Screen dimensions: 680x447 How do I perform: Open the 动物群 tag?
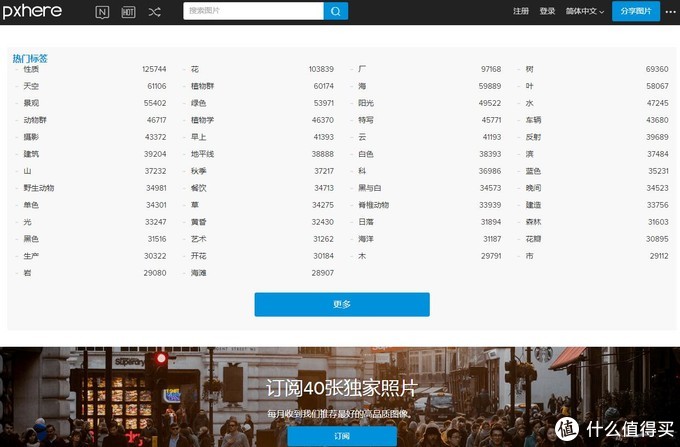tap(35, 120)
